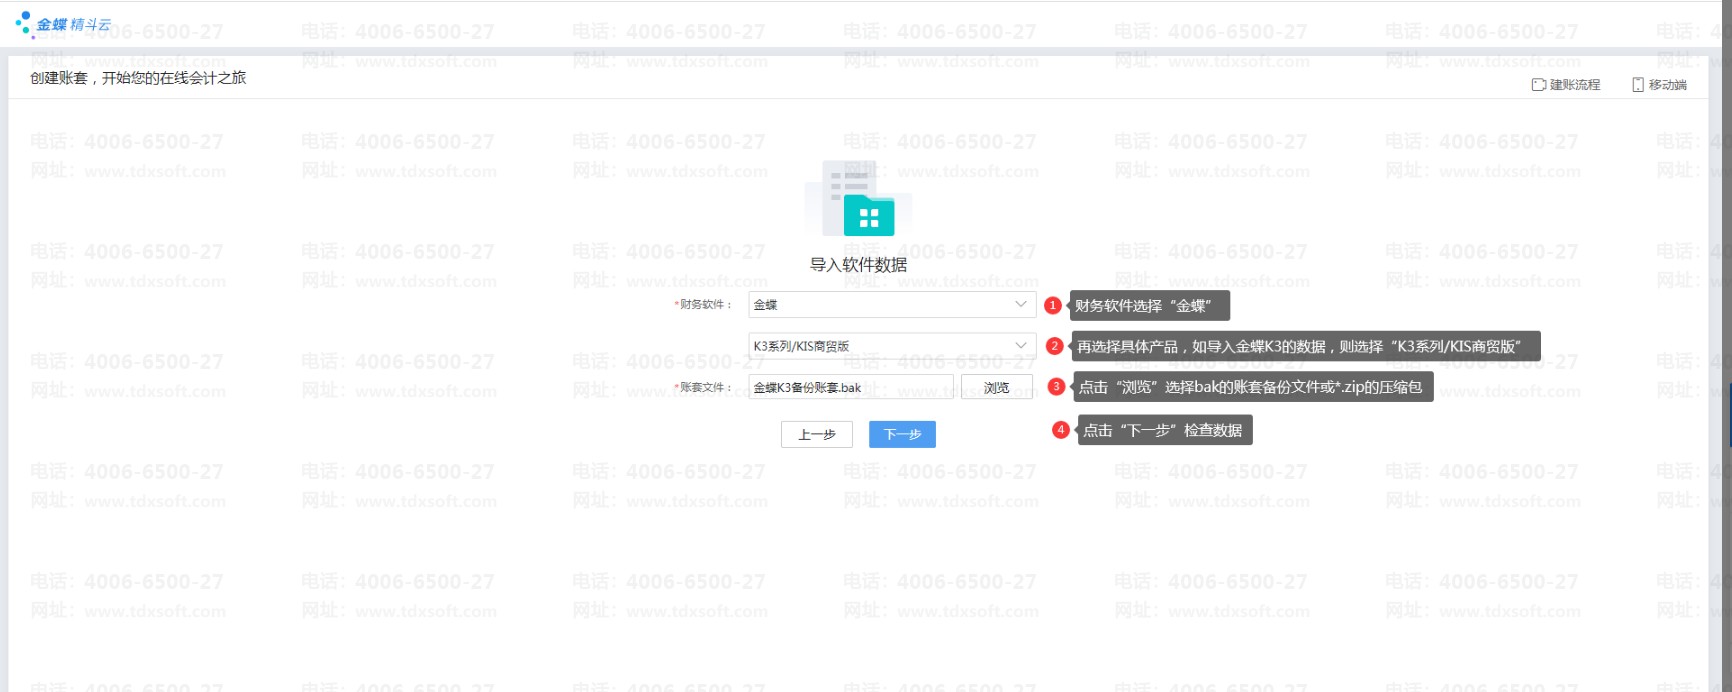Expand the 财务软件 dropdown showing 金蝶
1732x692 pixels.
[x=892, y=304]
